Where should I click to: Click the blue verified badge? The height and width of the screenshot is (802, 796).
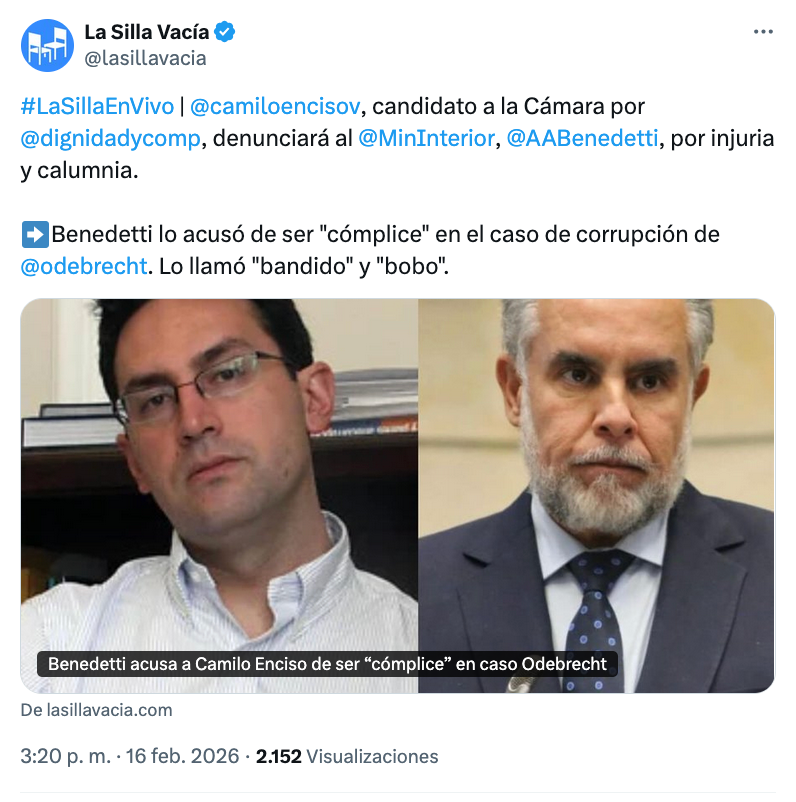pos(224,32)
